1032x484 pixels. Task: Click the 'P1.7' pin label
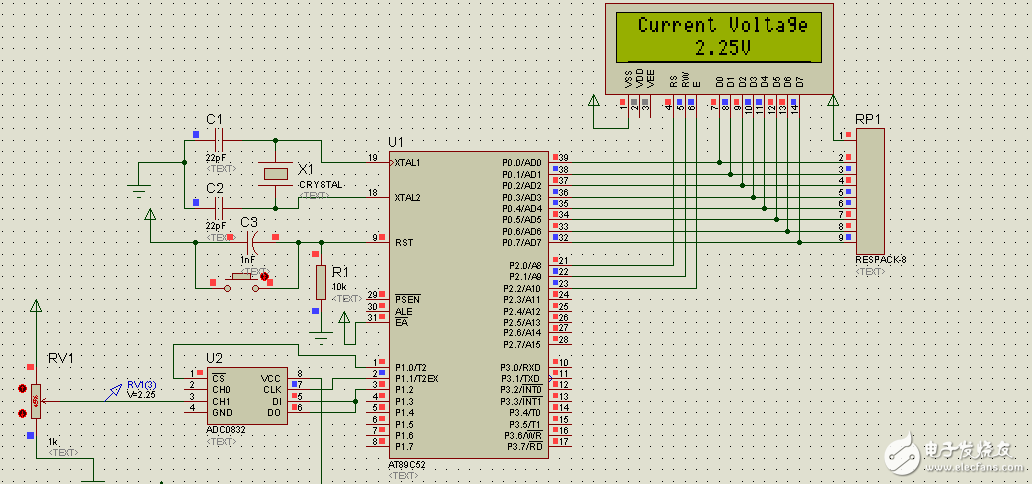(x=404, y=447)
